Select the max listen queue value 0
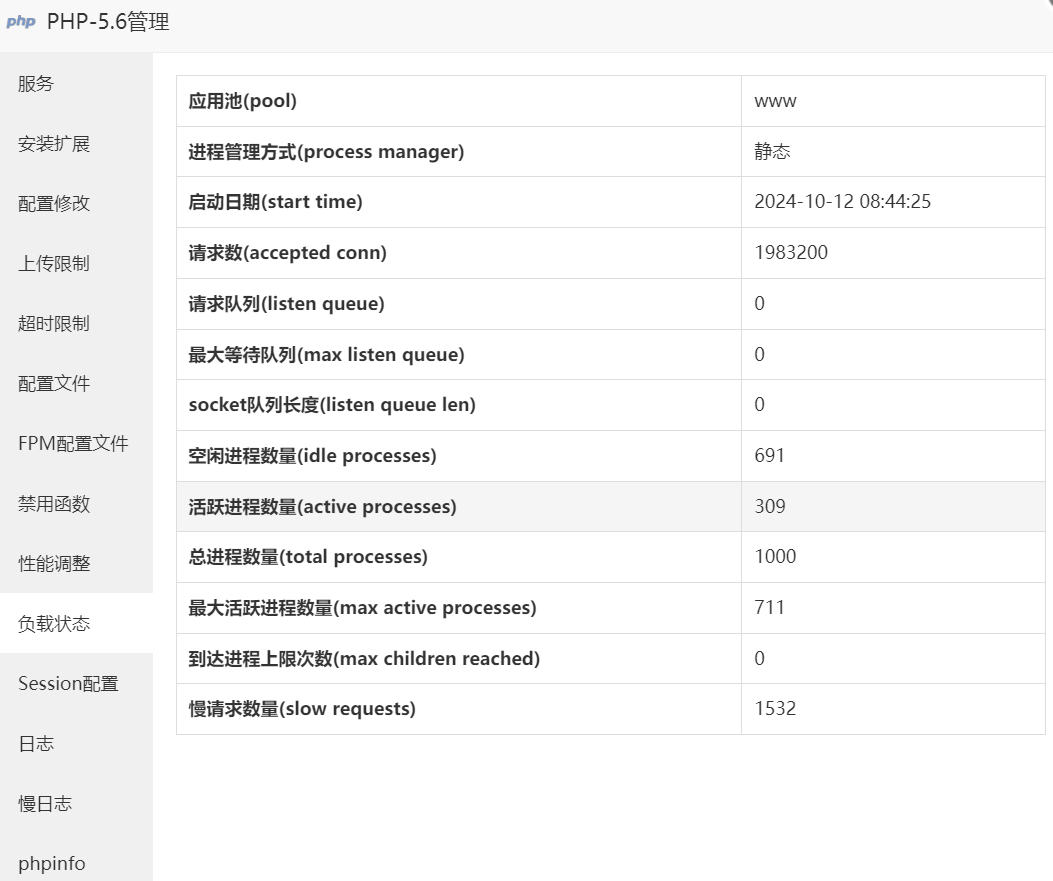Screen dimensions: 1053x881 760,354
